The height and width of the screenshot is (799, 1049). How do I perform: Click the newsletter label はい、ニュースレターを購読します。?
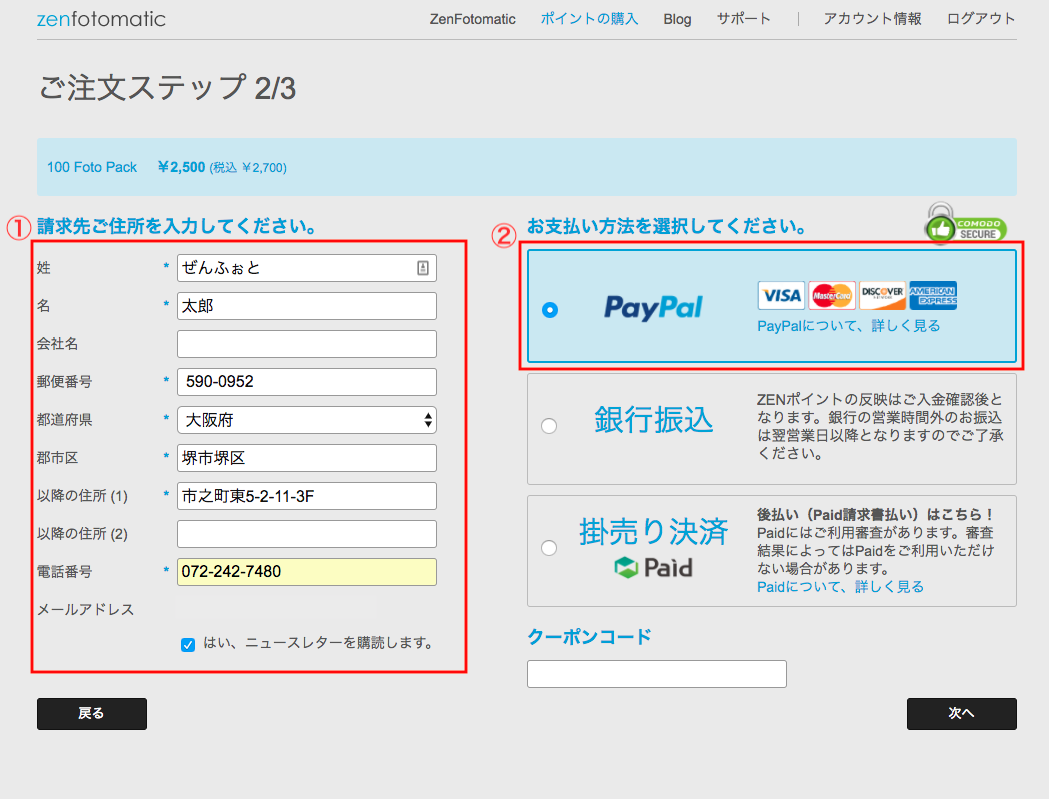318,643
